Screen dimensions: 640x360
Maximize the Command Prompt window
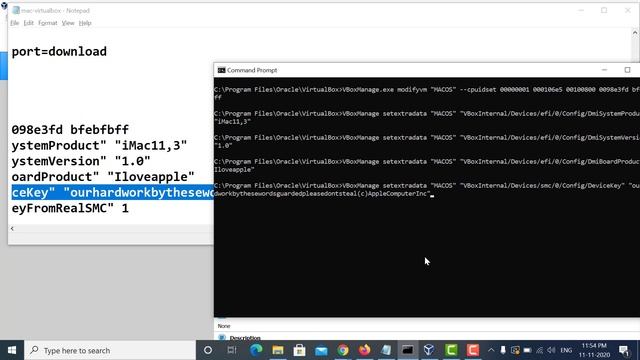point(627,70)
